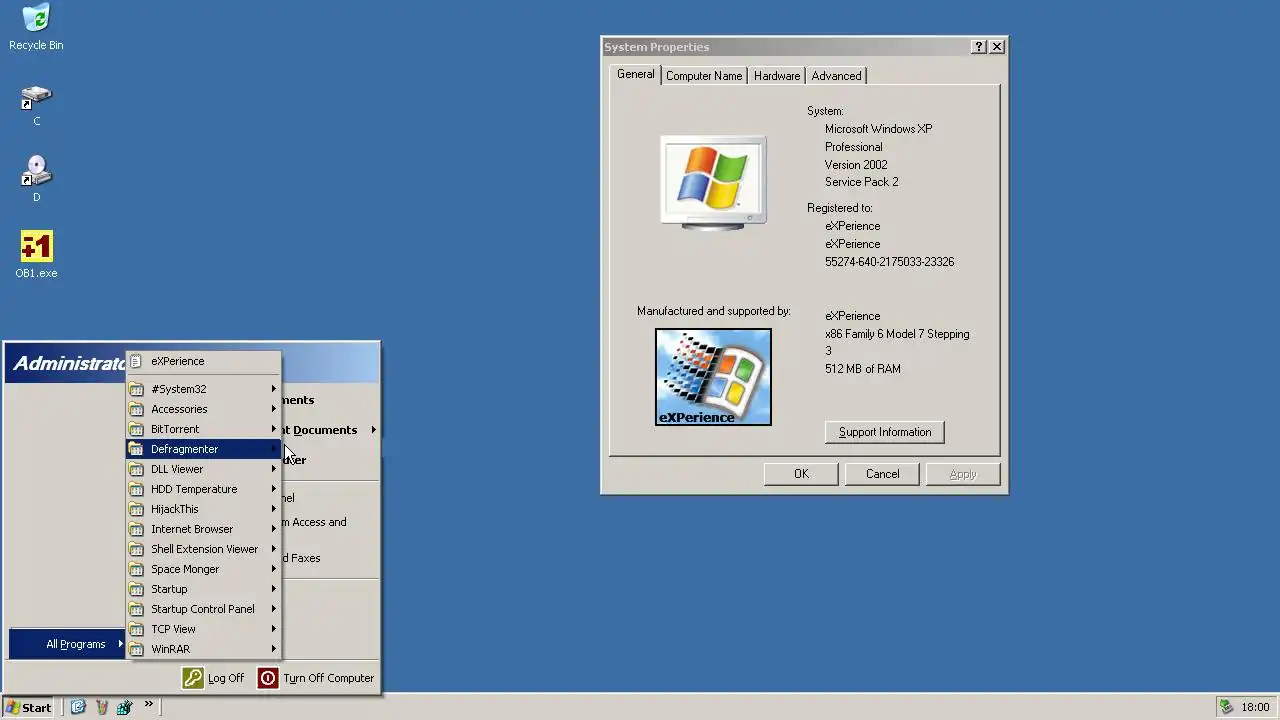Expand the Internet Browser submenu arrow
Image resolution: width=1280 pixels, height=720 pixels.
coord(274,529)
